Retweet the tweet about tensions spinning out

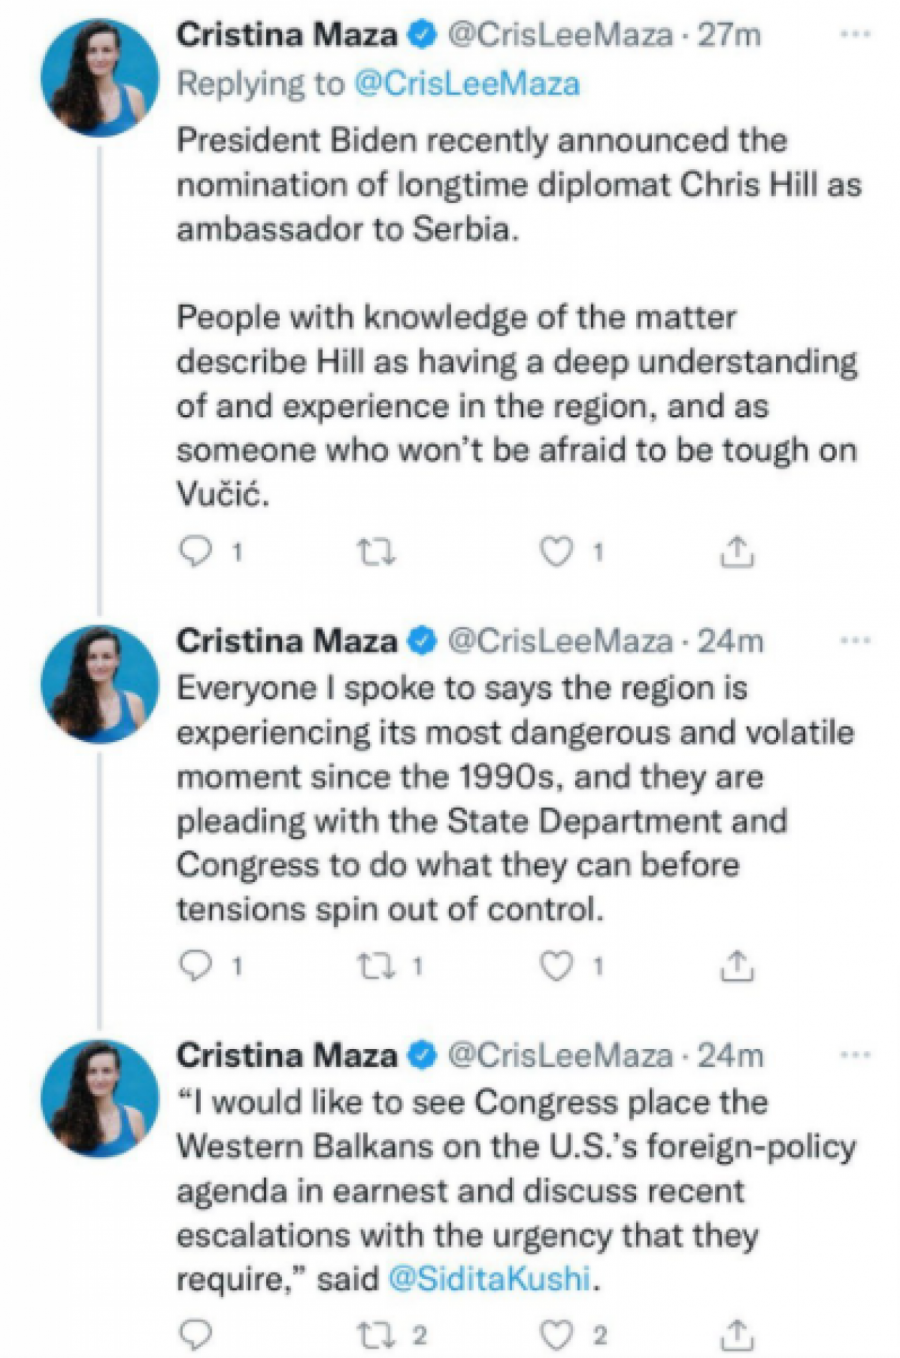[377, 965]
